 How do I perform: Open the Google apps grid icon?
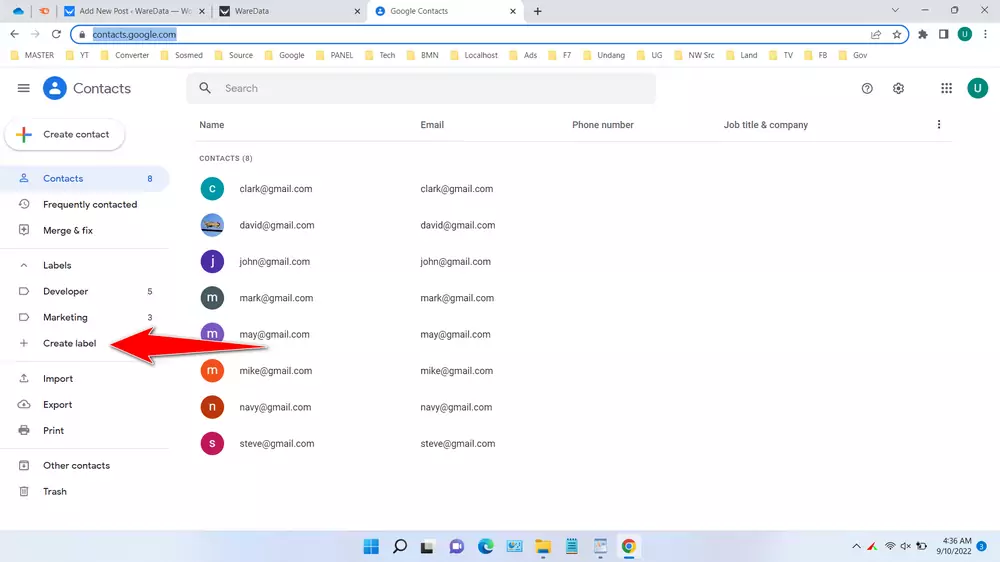pos(946,88)
